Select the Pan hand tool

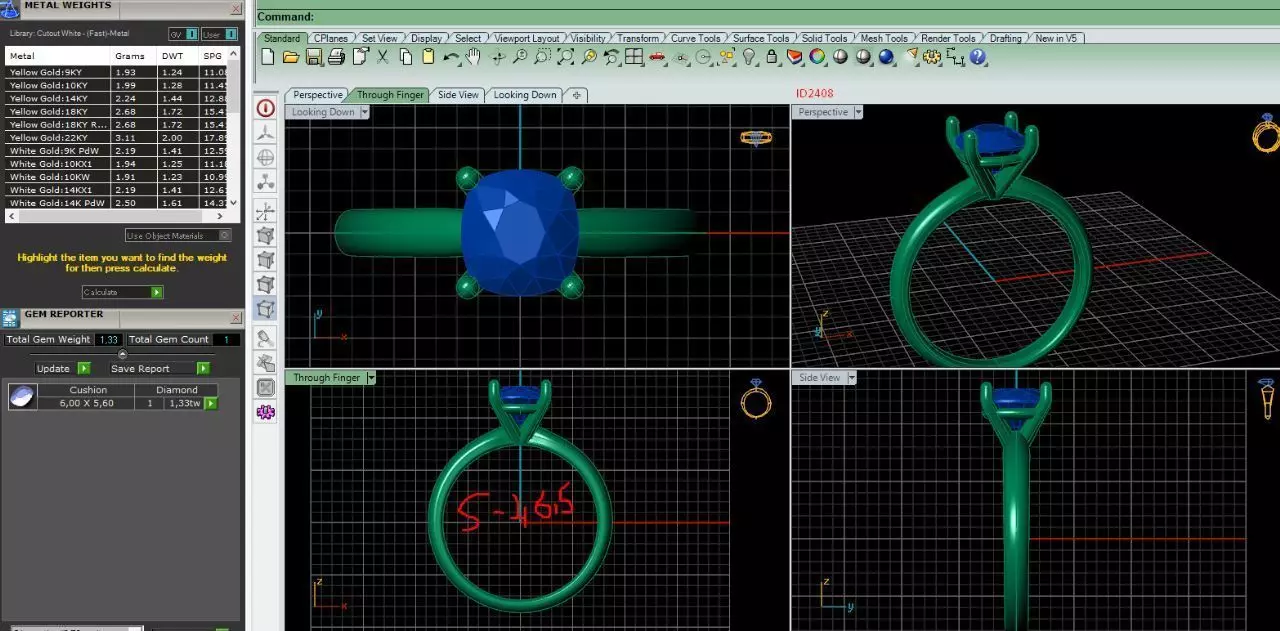point(473,57)
